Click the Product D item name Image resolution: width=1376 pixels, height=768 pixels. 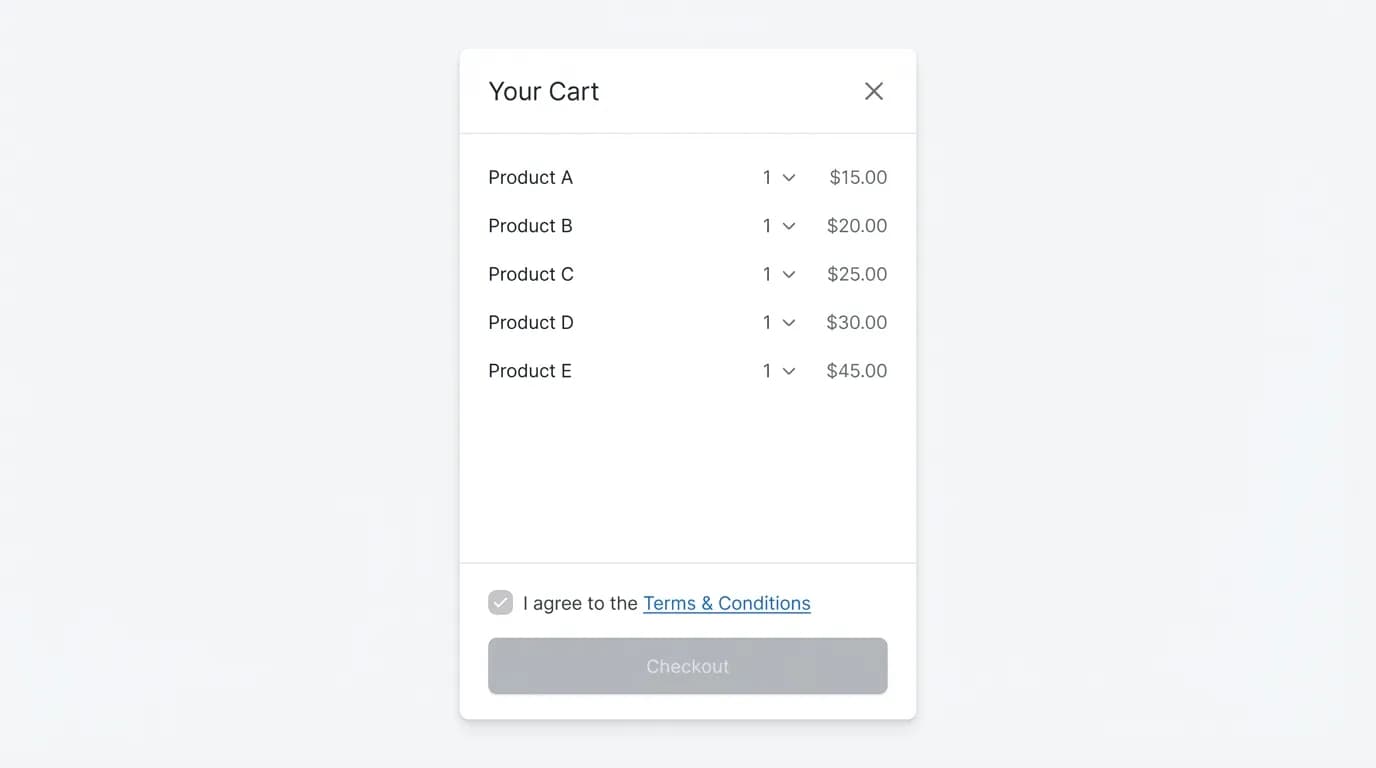pyautogui.click(x=531, y=322)
